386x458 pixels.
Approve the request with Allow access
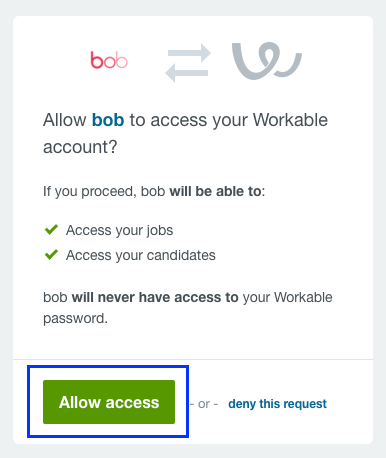coord(109,402)
